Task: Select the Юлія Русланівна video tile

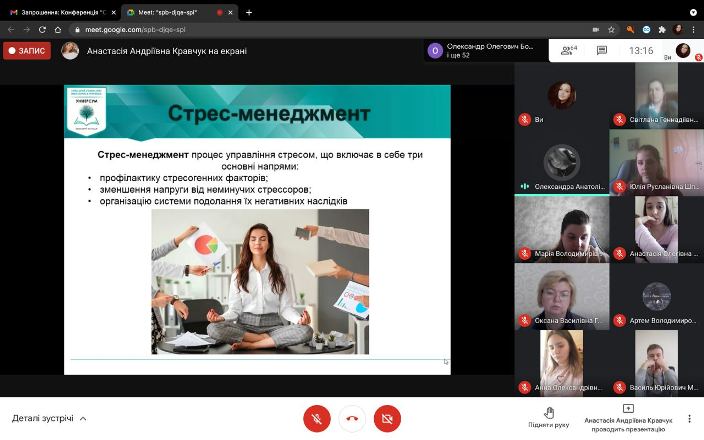Action: 656,162
